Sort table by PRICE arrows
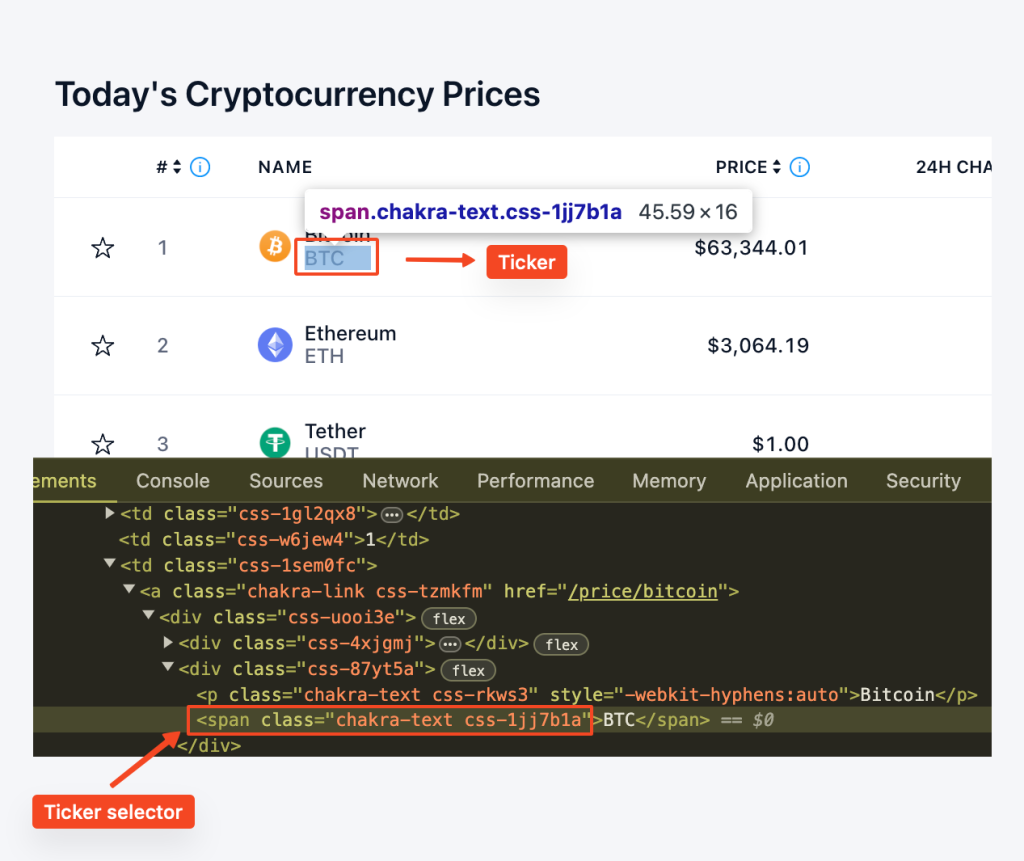 [x=776, y=167]
